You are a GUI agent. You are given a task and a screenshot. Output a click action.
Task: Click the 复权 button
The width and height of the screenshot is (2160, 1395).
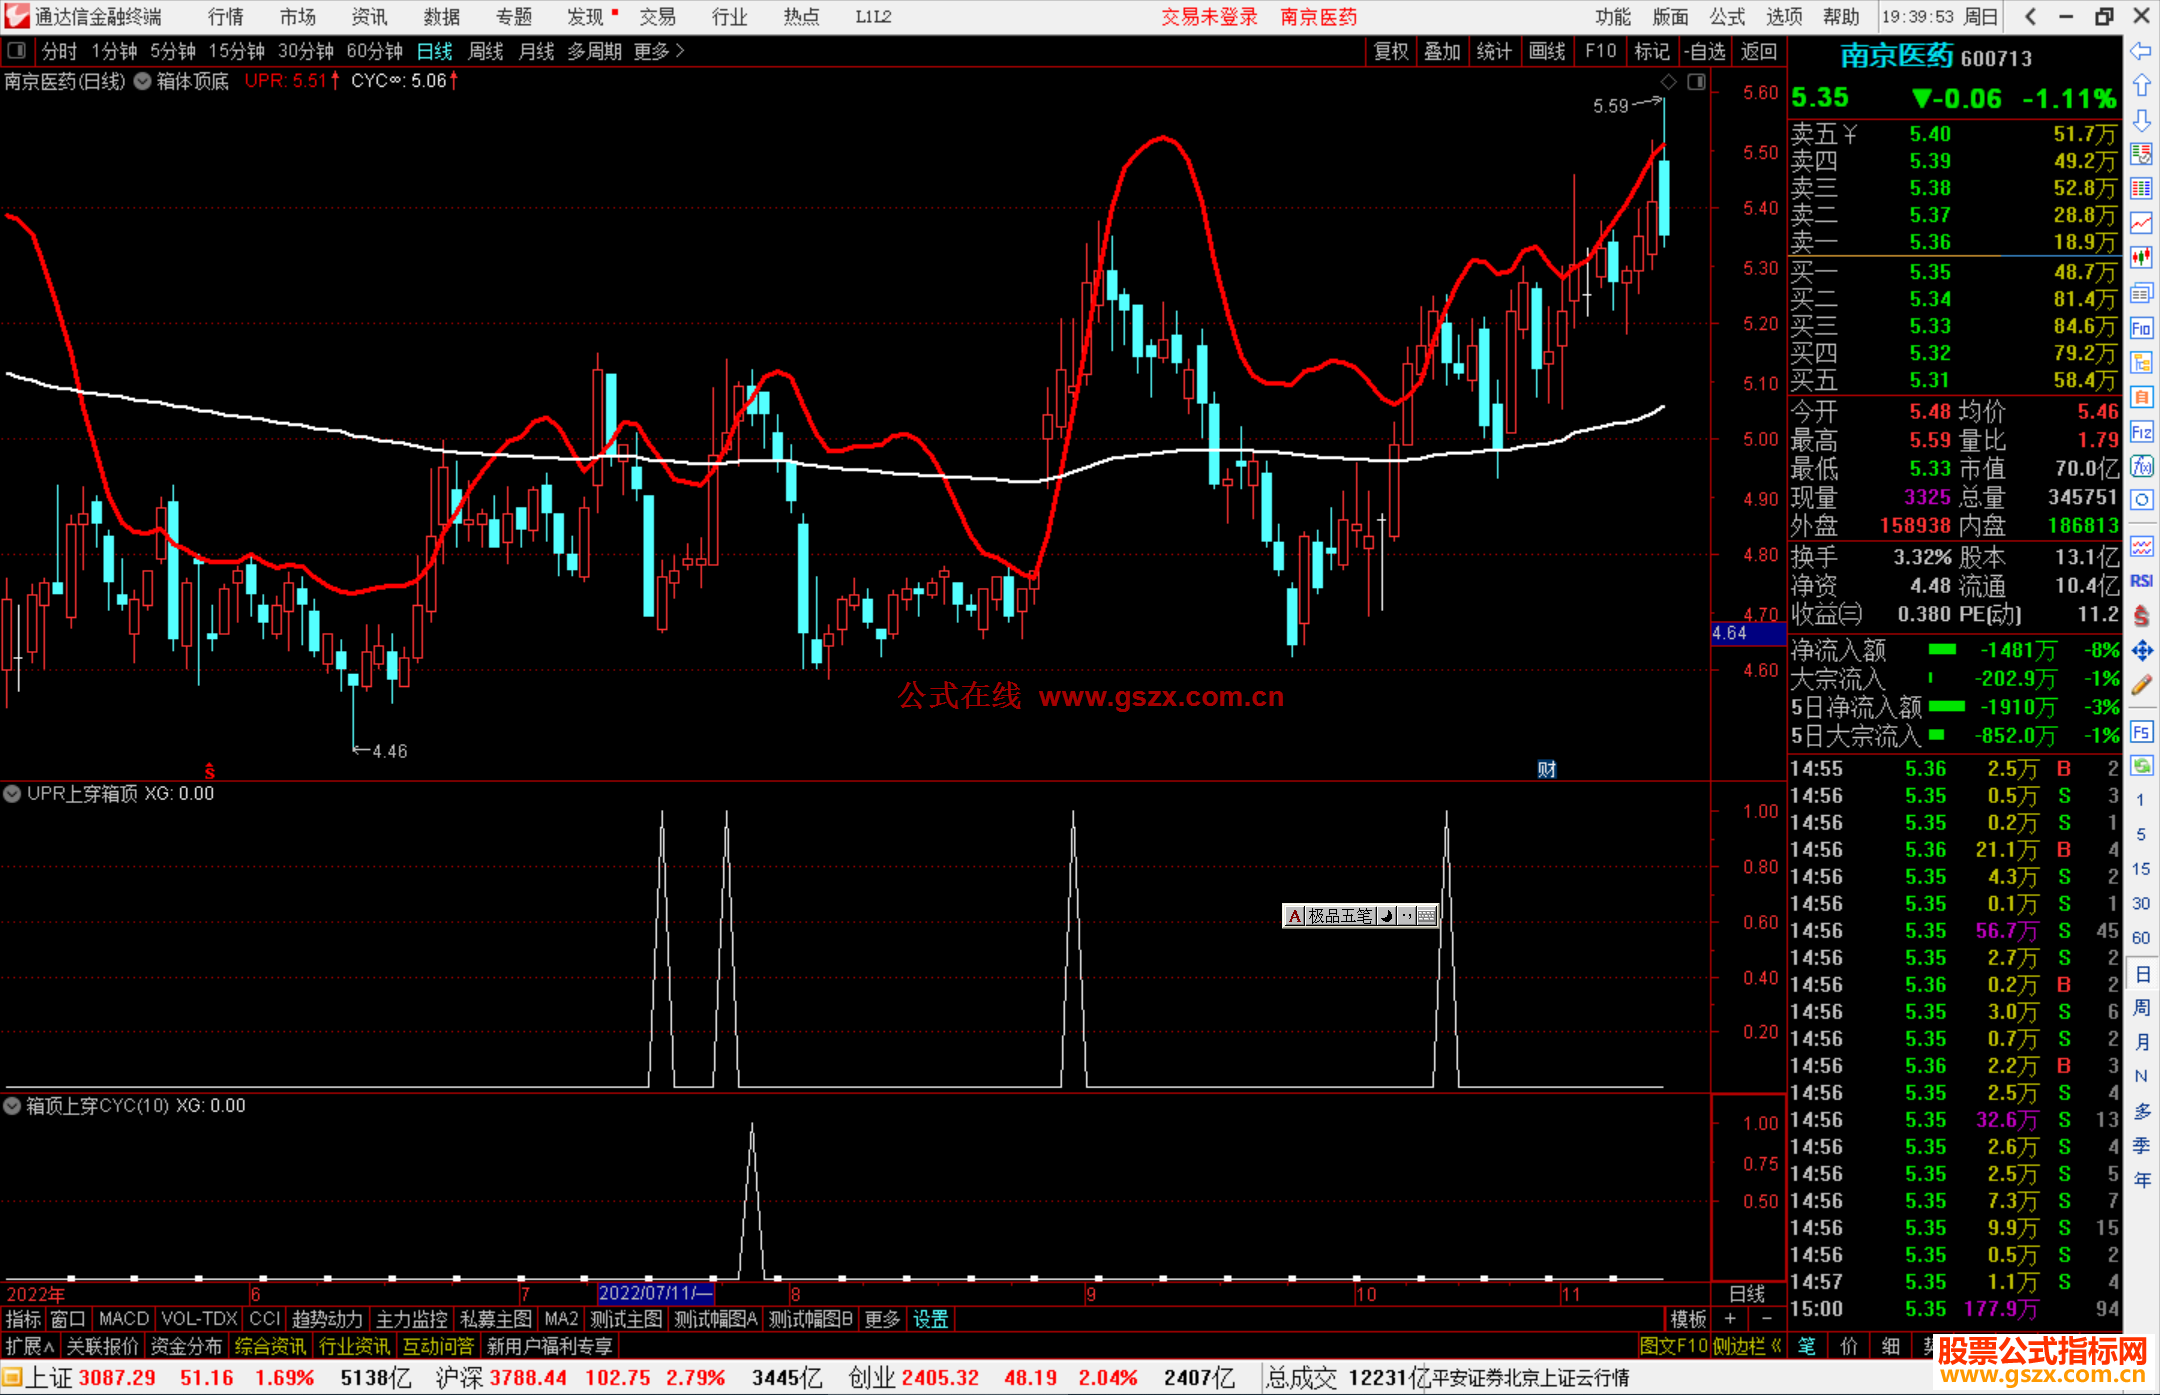click(x=1390, y=51)
